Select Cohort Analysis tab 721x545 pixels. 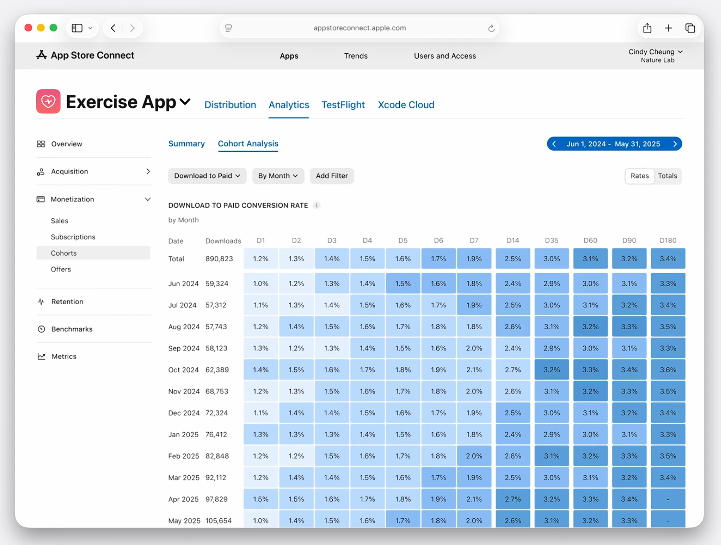click(248, 143)
